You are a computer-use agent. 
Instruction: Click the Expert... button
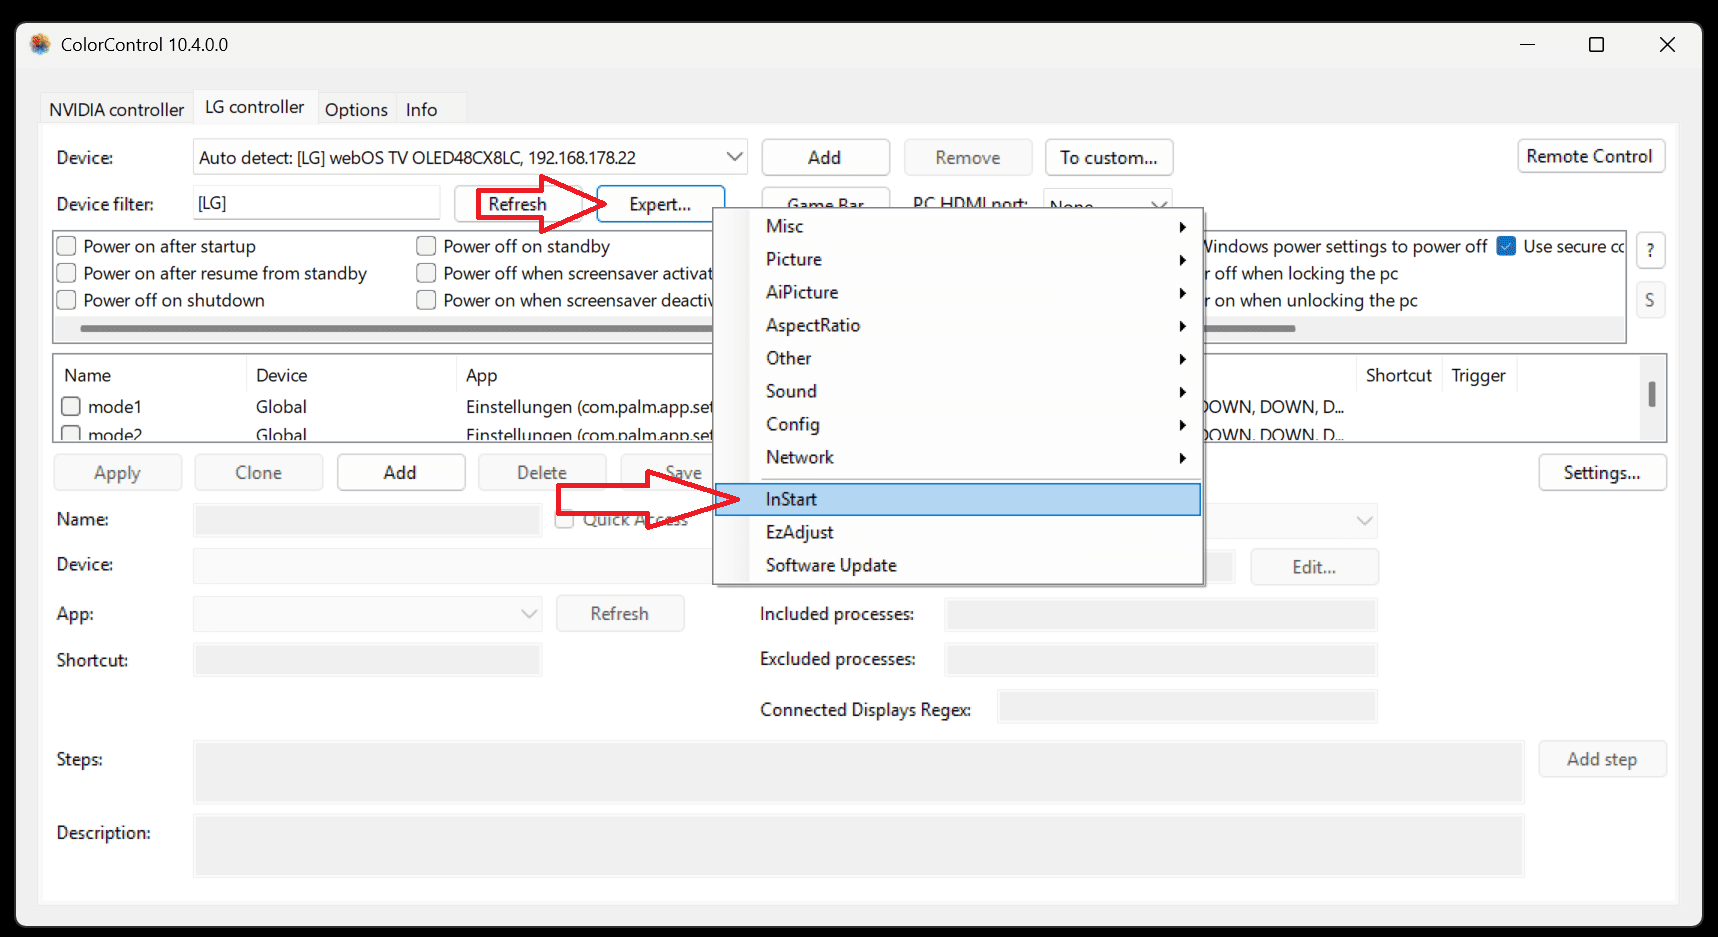(660, 204)
